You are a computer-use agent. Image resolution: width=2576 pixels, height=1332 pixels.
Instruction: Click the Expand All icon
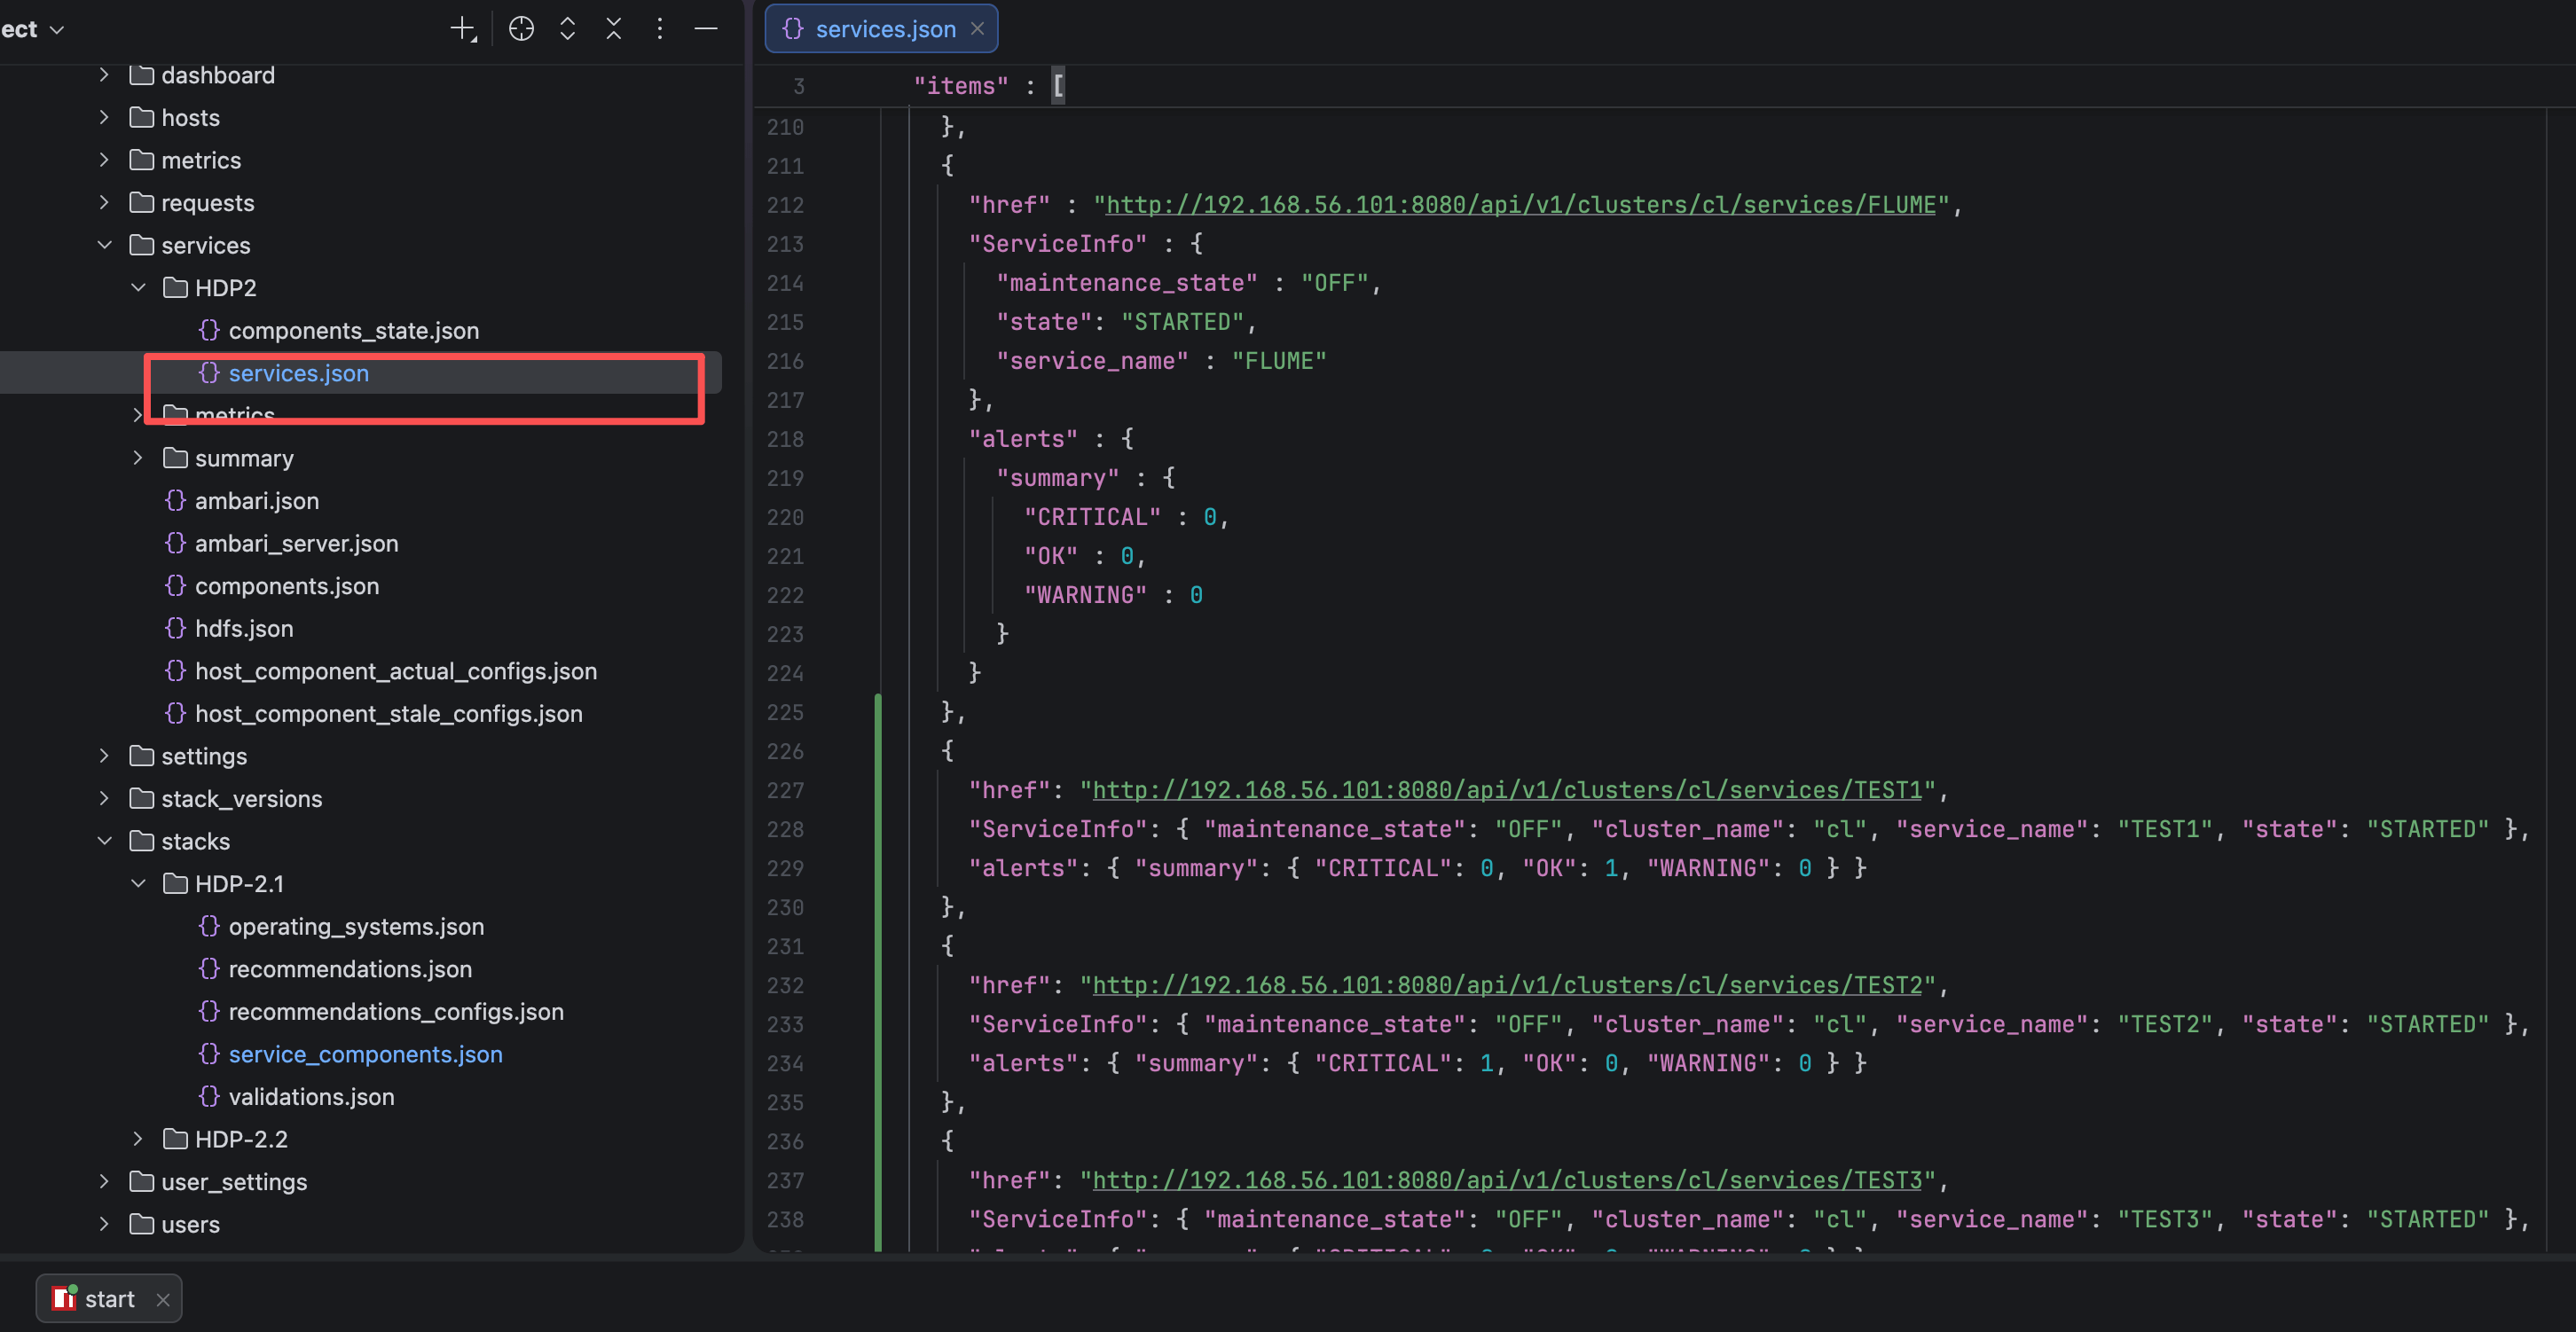pyautogui.click(x=567, y=29)
